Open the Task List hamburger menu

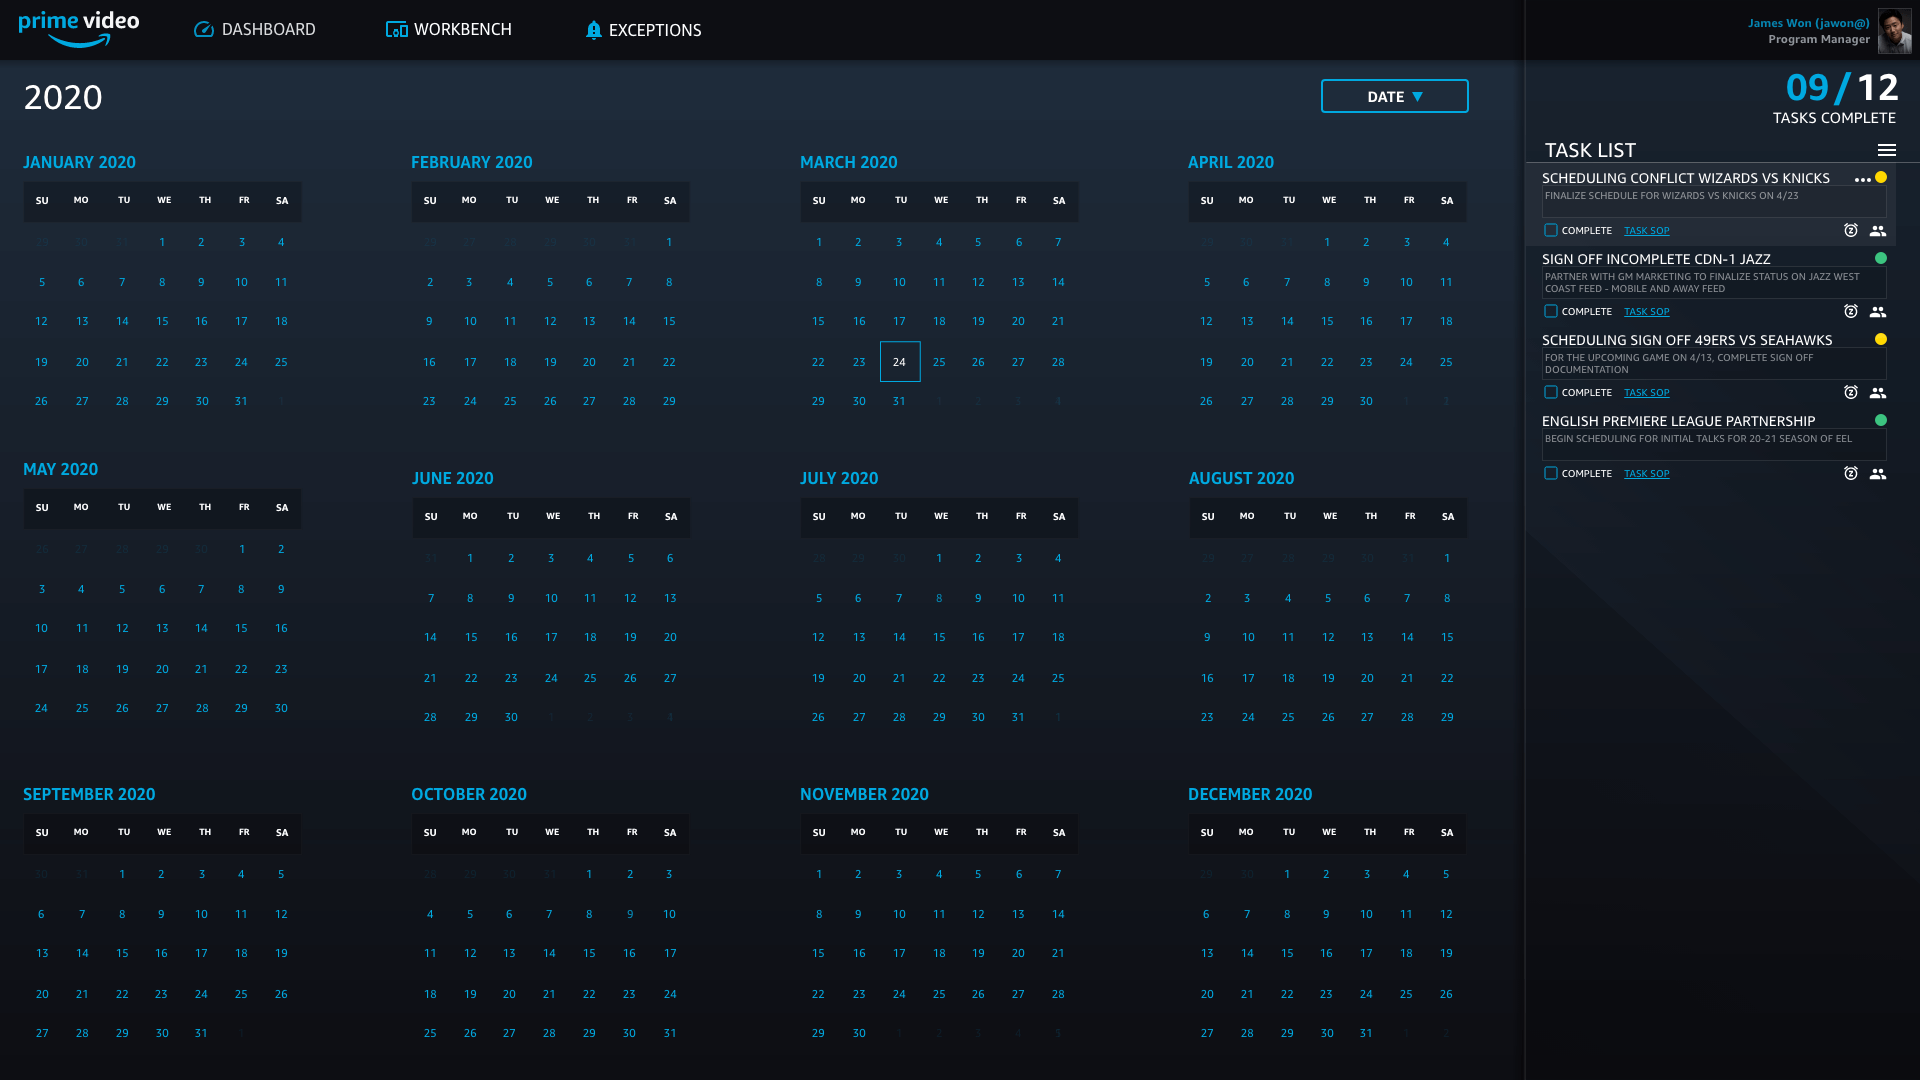[x=1886, y=150]
